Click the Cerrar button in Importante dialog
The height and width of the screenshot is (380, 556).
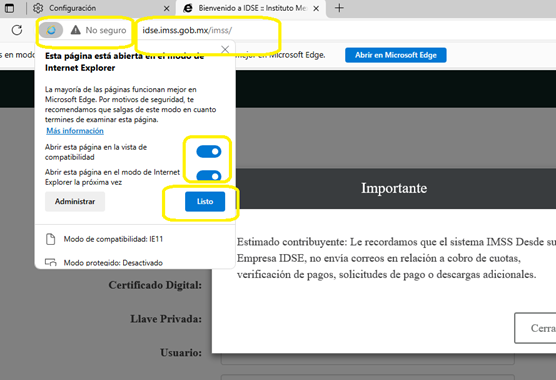tap(535, 328)
